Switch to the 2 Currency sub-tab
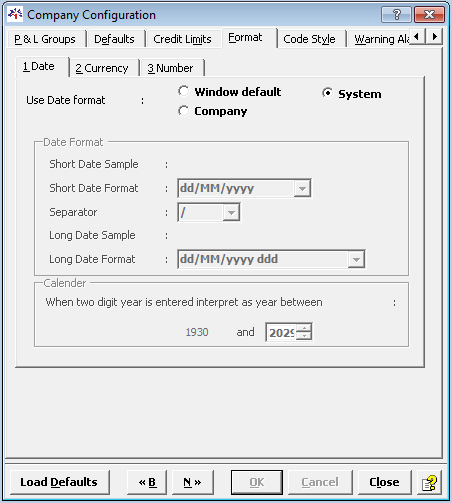This screenshot has height=503, width=452. click(x=102, y=68)
